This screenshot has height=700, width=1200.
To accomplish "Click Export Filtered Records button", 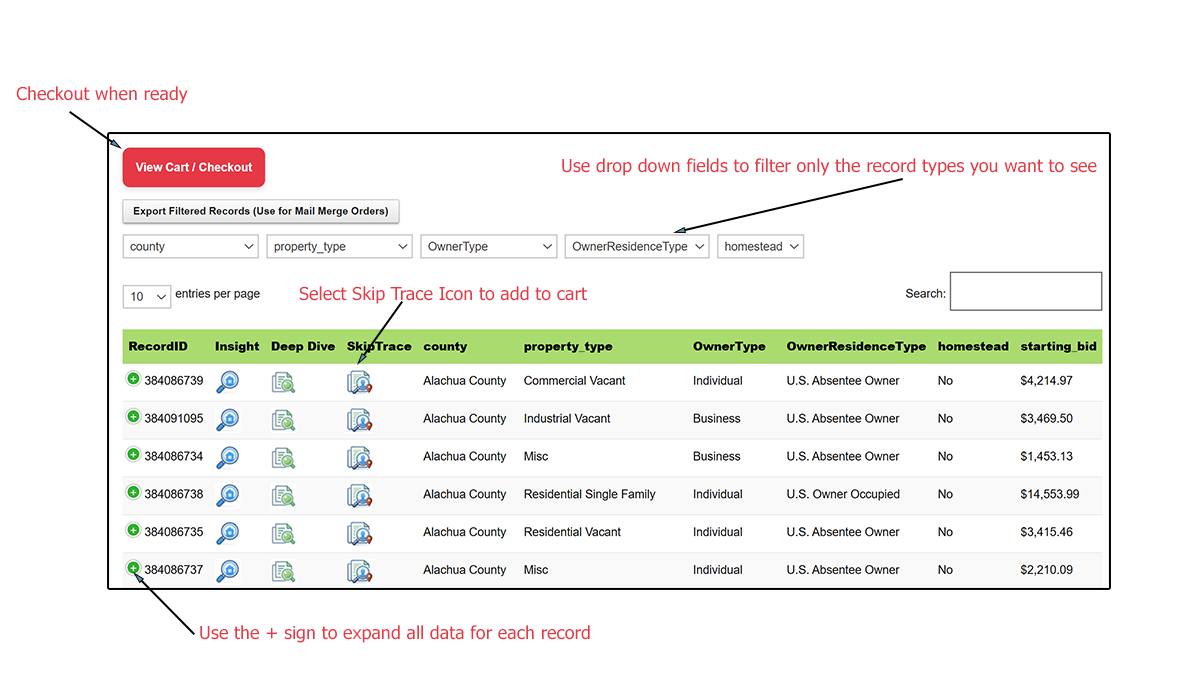I will tap(260, 212).
